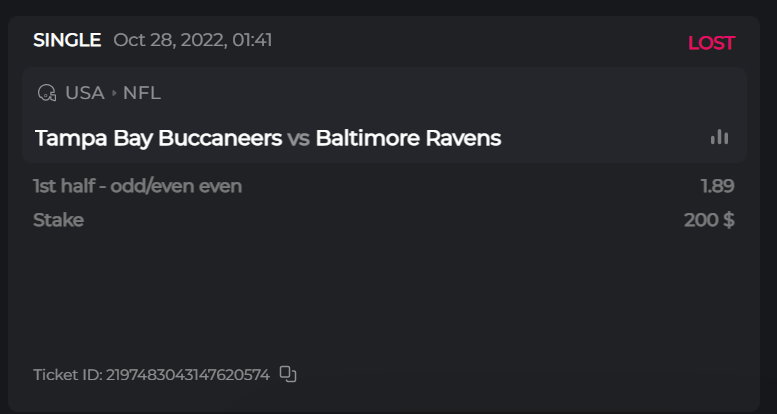Select the 1.89 odds value
Screen dimensions: 777x414
tap(717, 186)
